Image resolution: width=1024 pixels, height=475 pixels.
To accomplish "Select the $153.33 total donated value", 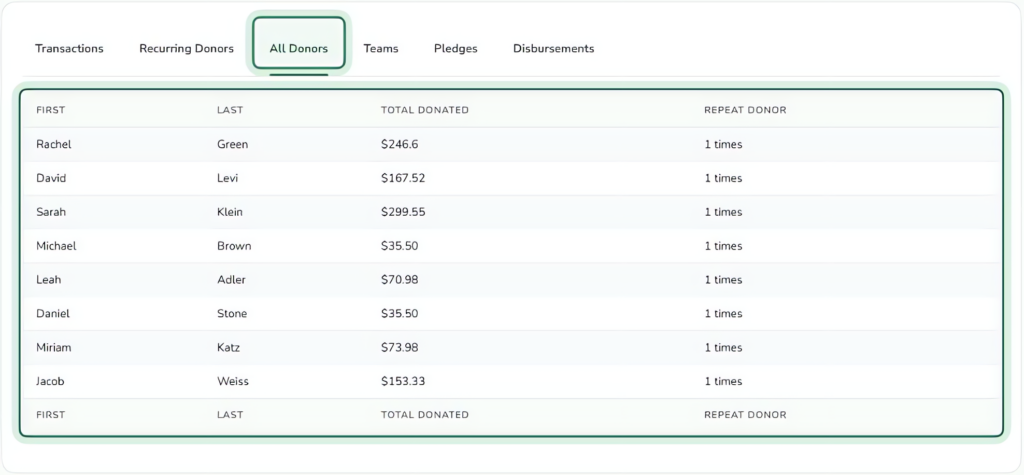I will pyautogui.click(x=403, y=382).
